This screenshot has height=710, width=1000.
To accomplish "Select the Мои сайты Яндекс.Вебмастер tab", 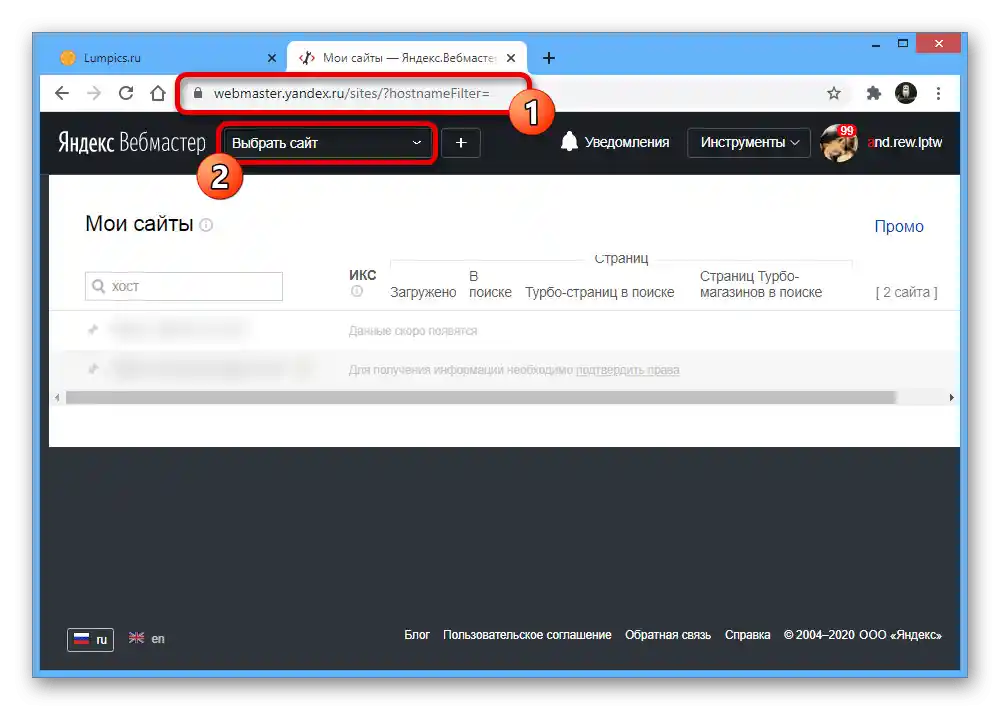I will (407, 58).
